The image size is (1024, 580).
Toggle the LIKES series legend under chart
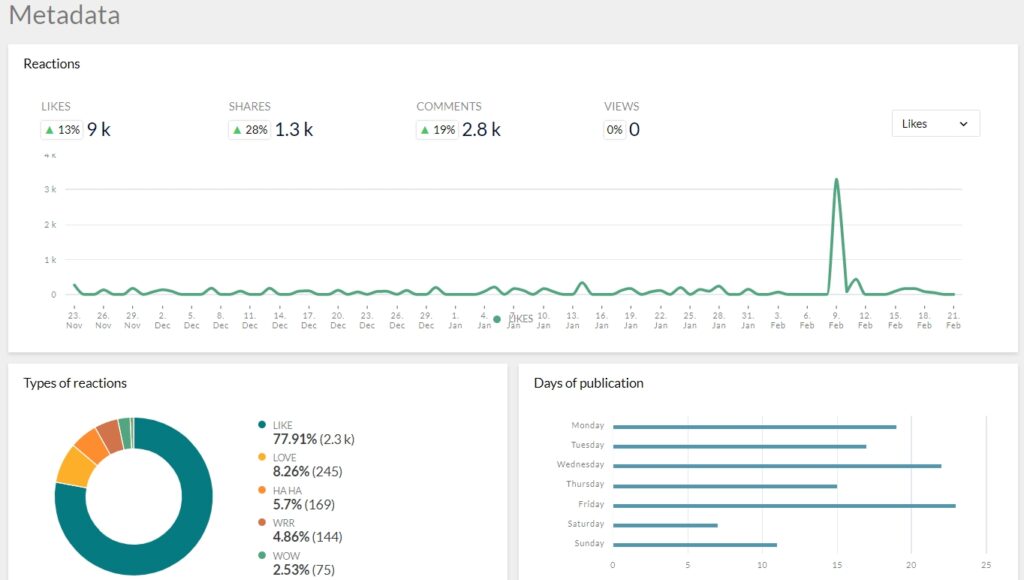click(513, 319)
